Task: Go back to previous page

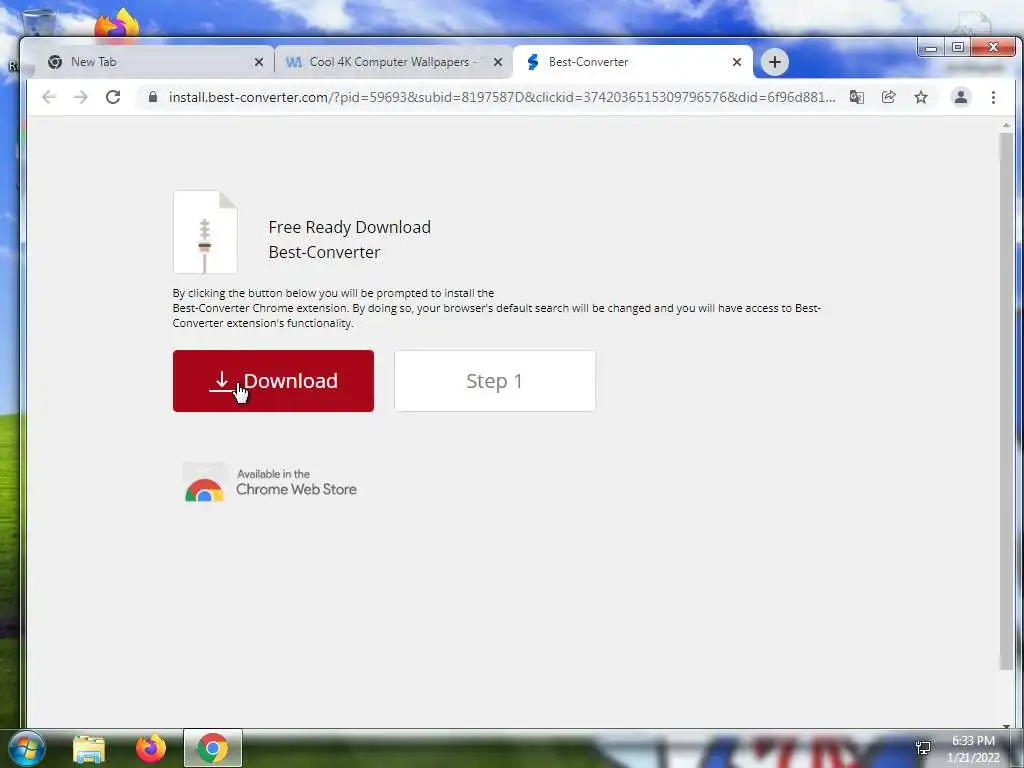Action: (x=49, y=97)
